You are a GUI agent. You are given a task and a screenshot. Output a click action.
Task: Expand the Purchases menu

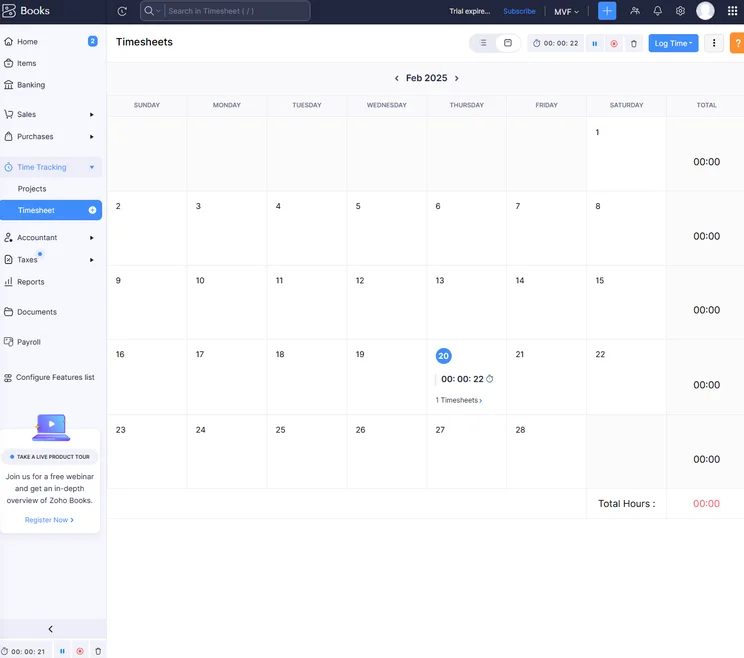51,137
